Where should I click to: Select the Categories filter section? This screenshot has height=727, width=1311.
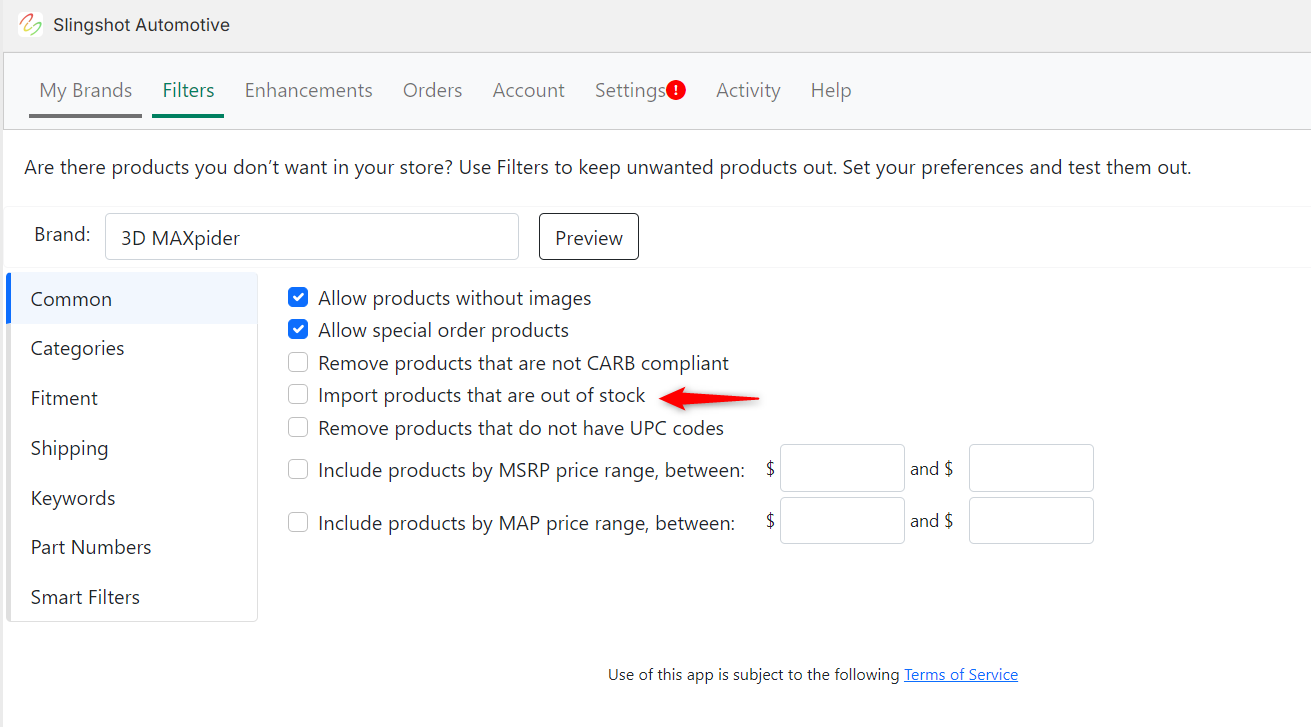[132, 348]
